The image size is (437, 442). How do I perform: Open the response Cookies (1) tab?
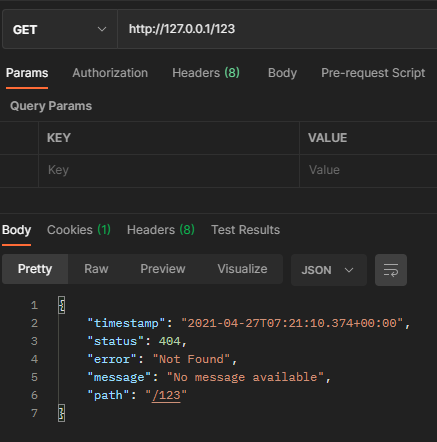tap(79, 230)
